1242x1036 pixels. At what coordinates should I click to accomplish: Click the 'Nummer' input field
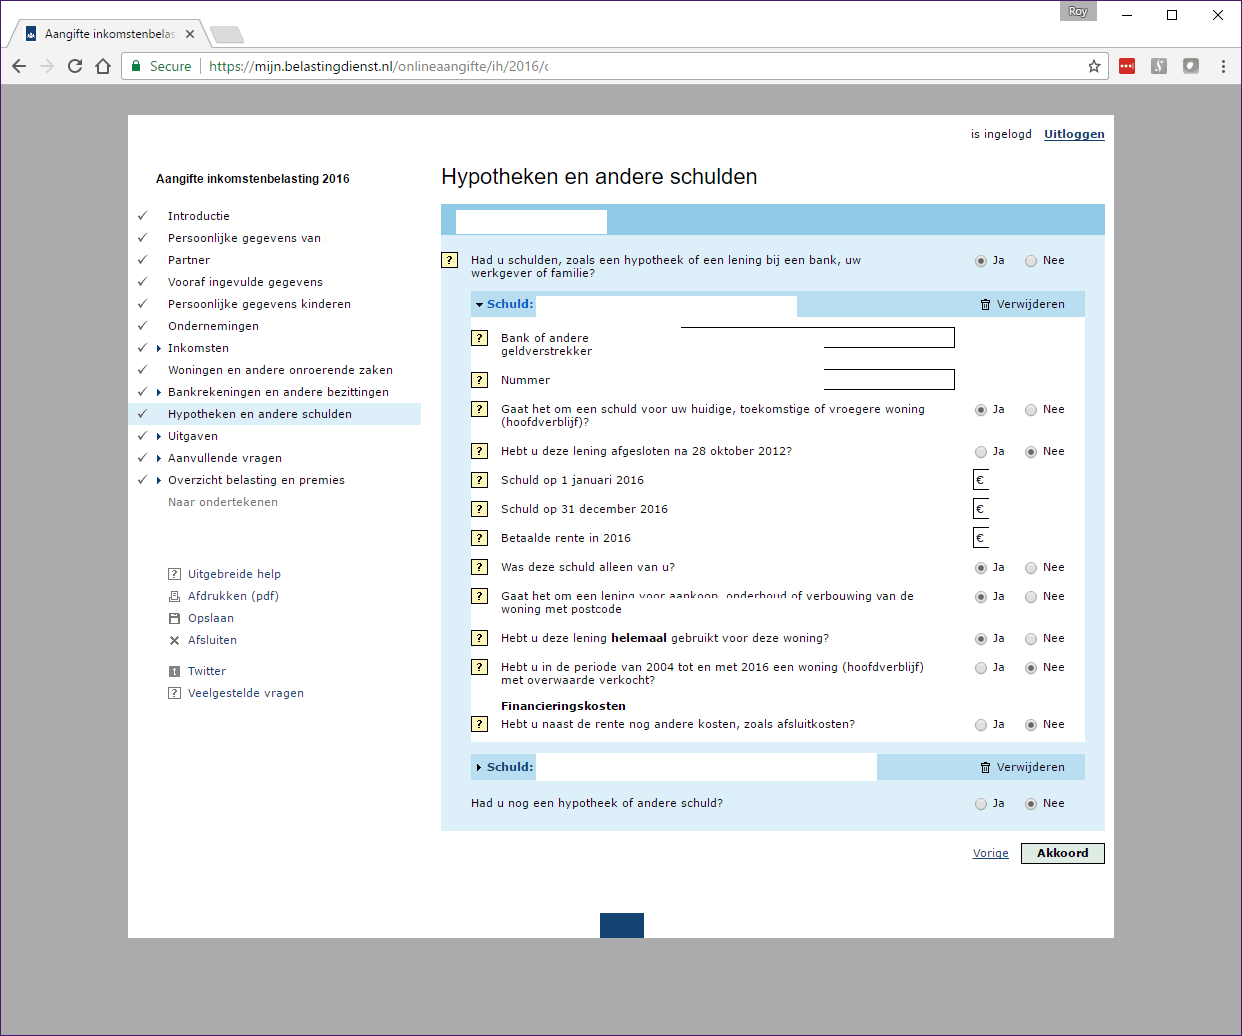(x=889, y=379)
